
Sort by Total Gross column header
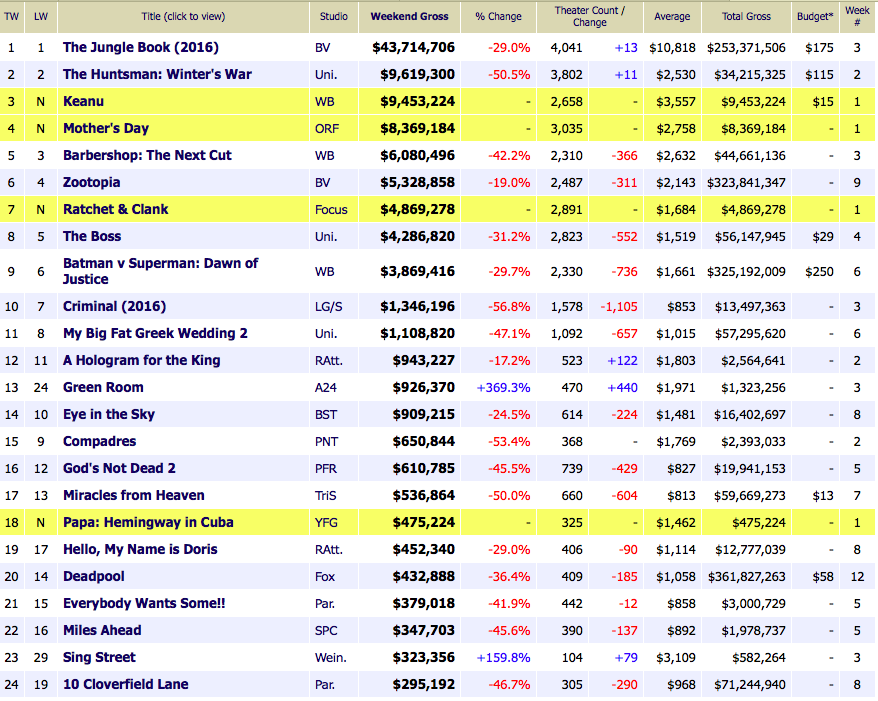(x=746, y=16)
